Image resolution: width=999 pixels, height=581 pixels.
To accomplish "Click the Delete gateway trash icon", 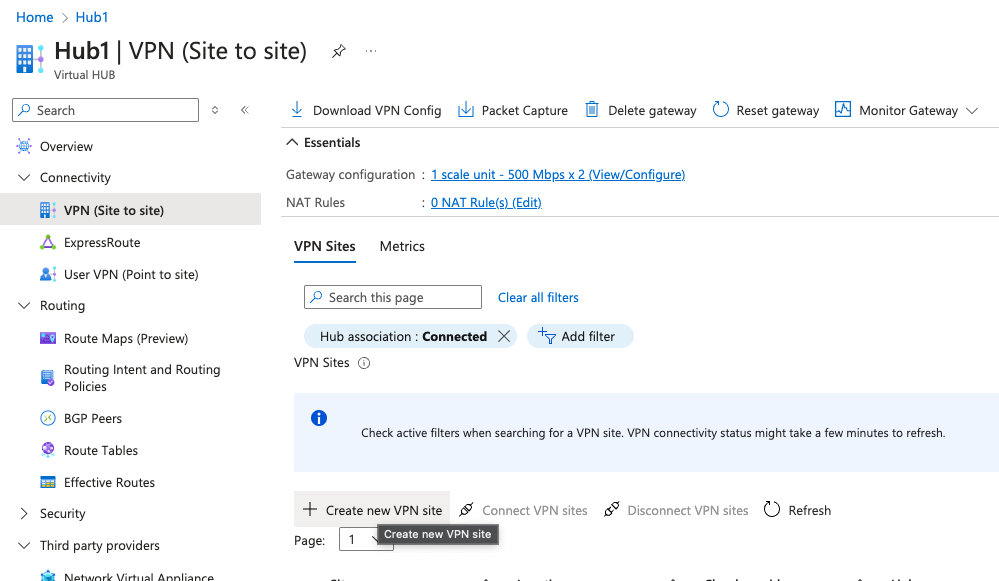I will 592,110.
